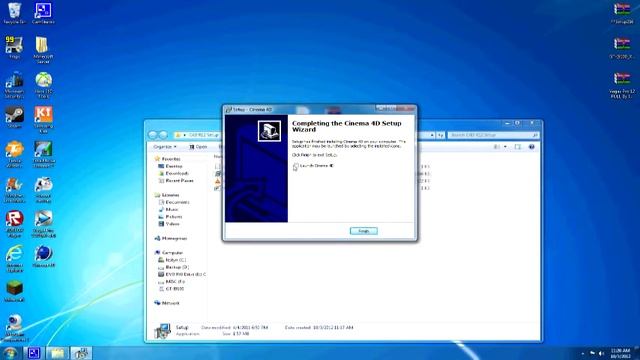The image size is (640, 360).
Task: Open the CamStudio desktop shortcut
Action: point(43,13)
